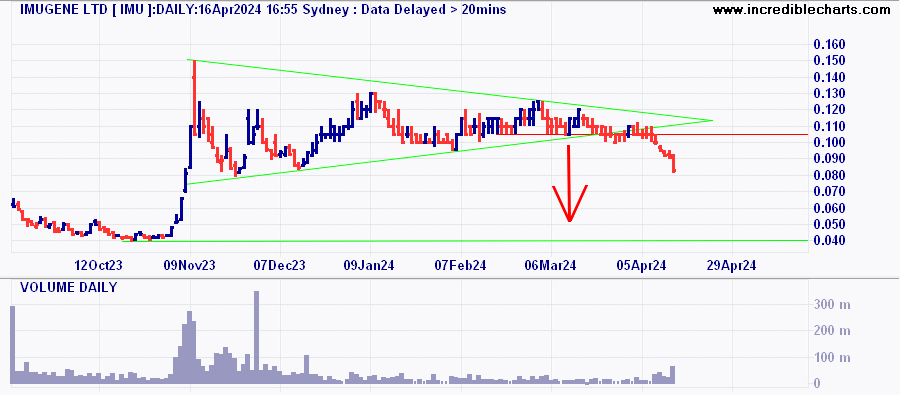
Task: Click the 09Jan24 date axis label
Action: click(370, 266)
